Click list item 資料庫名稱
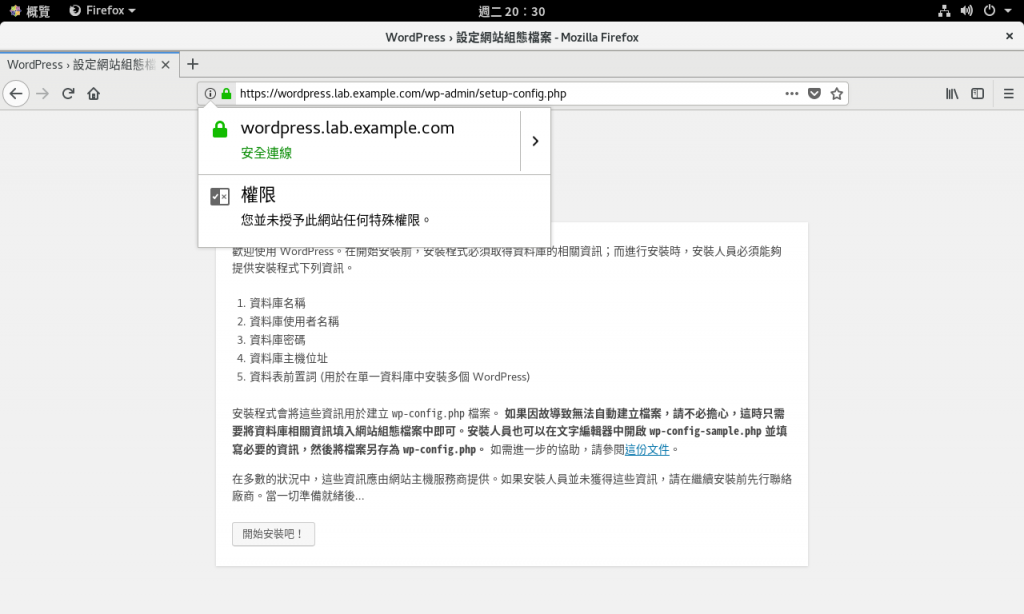This screenshot has height=614, width=1024. coord(278,303)
